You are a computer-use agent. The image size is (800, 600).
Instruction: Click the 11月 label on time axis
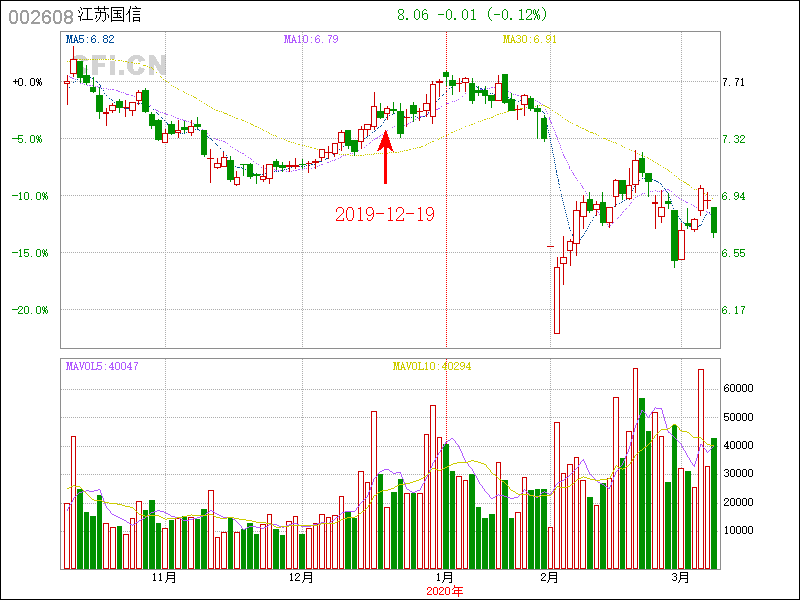point(164,577)
